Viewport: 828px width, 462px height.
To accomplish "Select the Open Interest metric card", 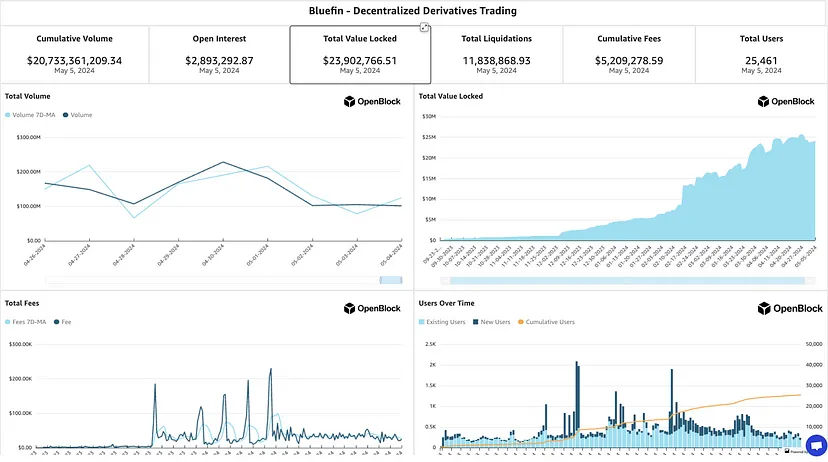I will pyautogui.click(x=219, y=54).
